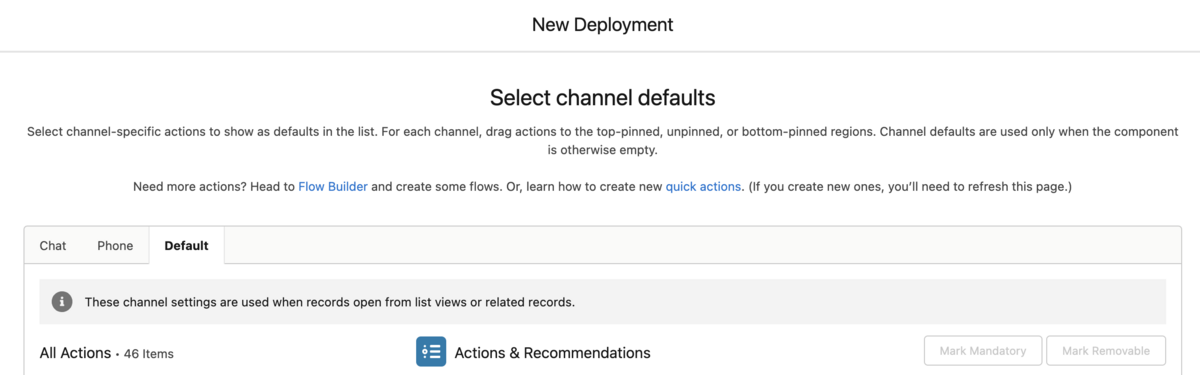Viewport: 1200px width, 375px height.
Task: Click the Mark Mandatory button
Action: (x=983, y=351)
